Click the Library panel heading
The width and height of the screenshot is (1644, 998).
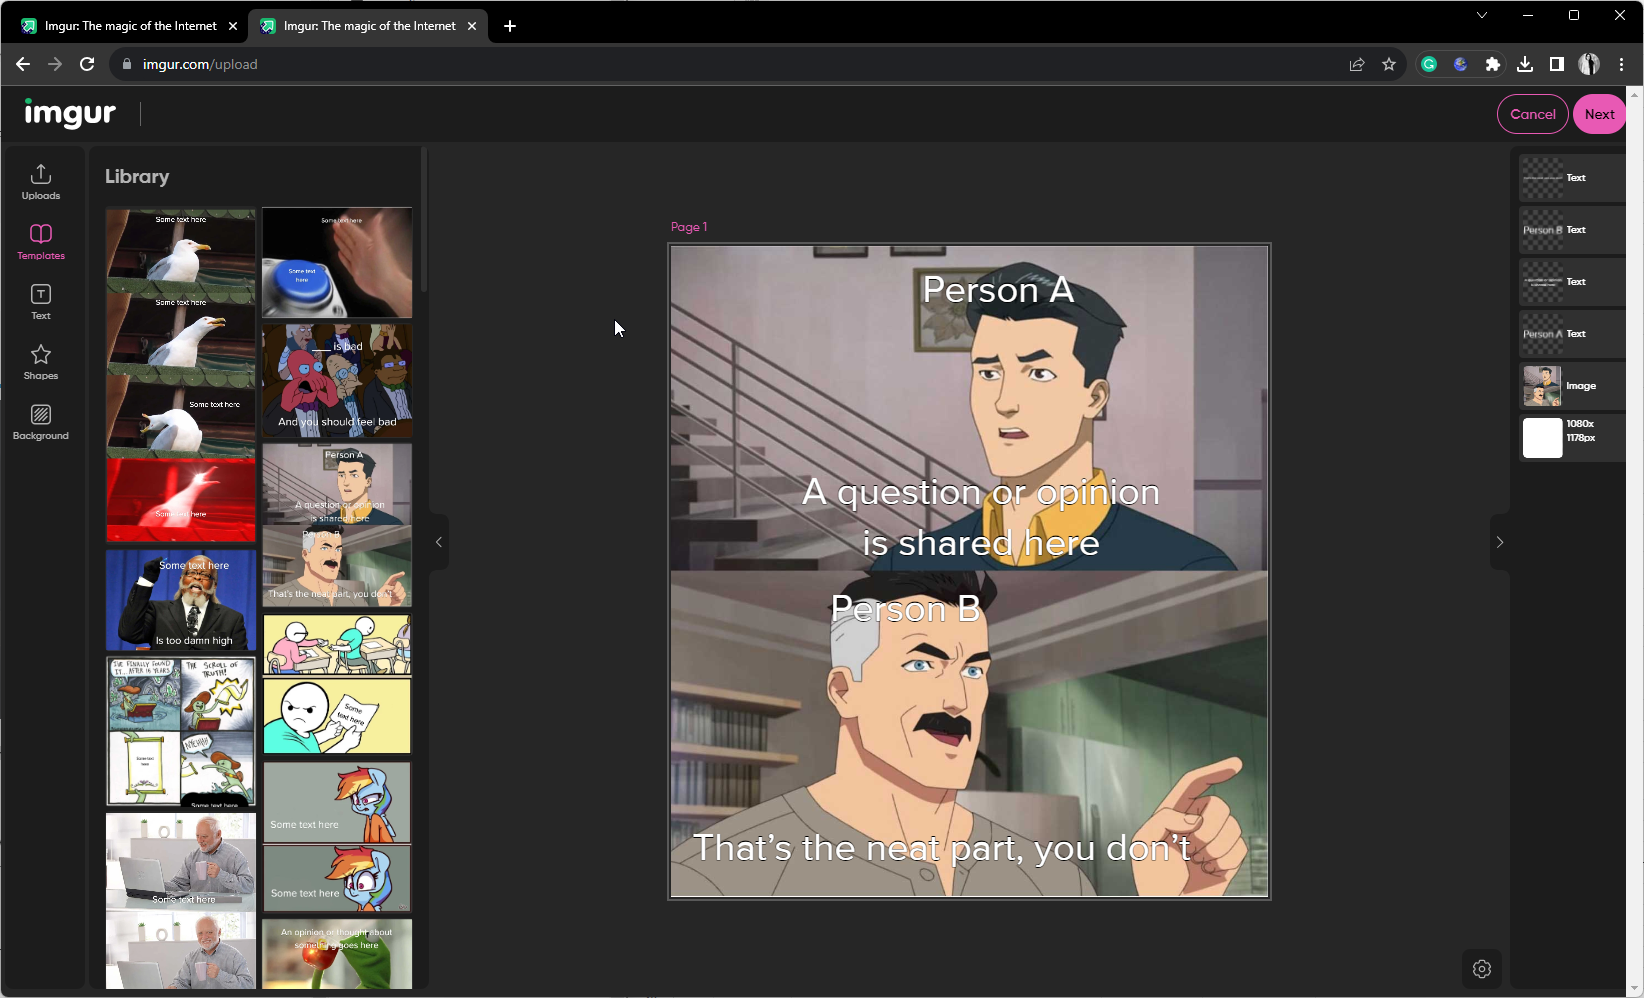(x=137, y=176)
